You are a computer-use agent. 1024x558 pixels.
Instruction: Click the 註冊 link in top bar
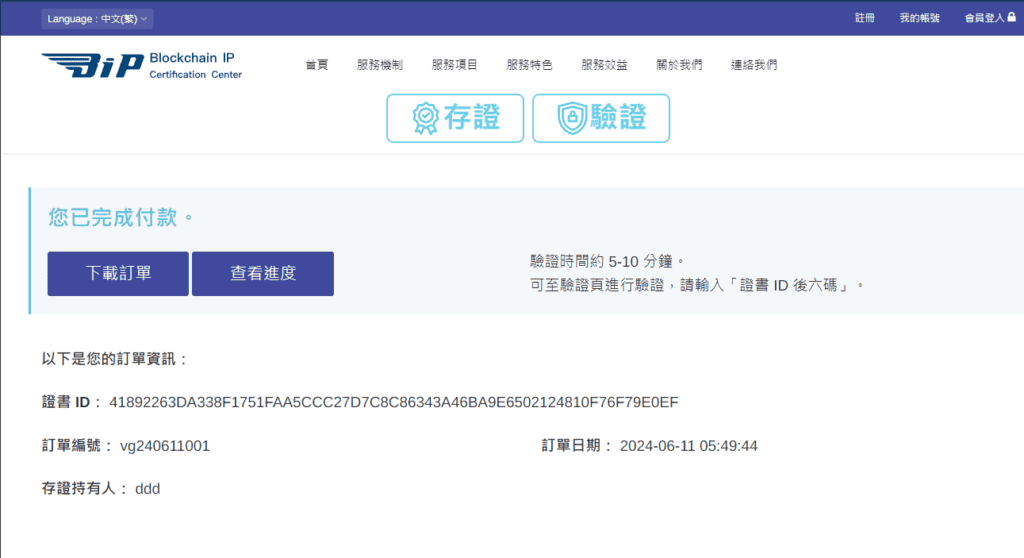[x=865, y=18]
